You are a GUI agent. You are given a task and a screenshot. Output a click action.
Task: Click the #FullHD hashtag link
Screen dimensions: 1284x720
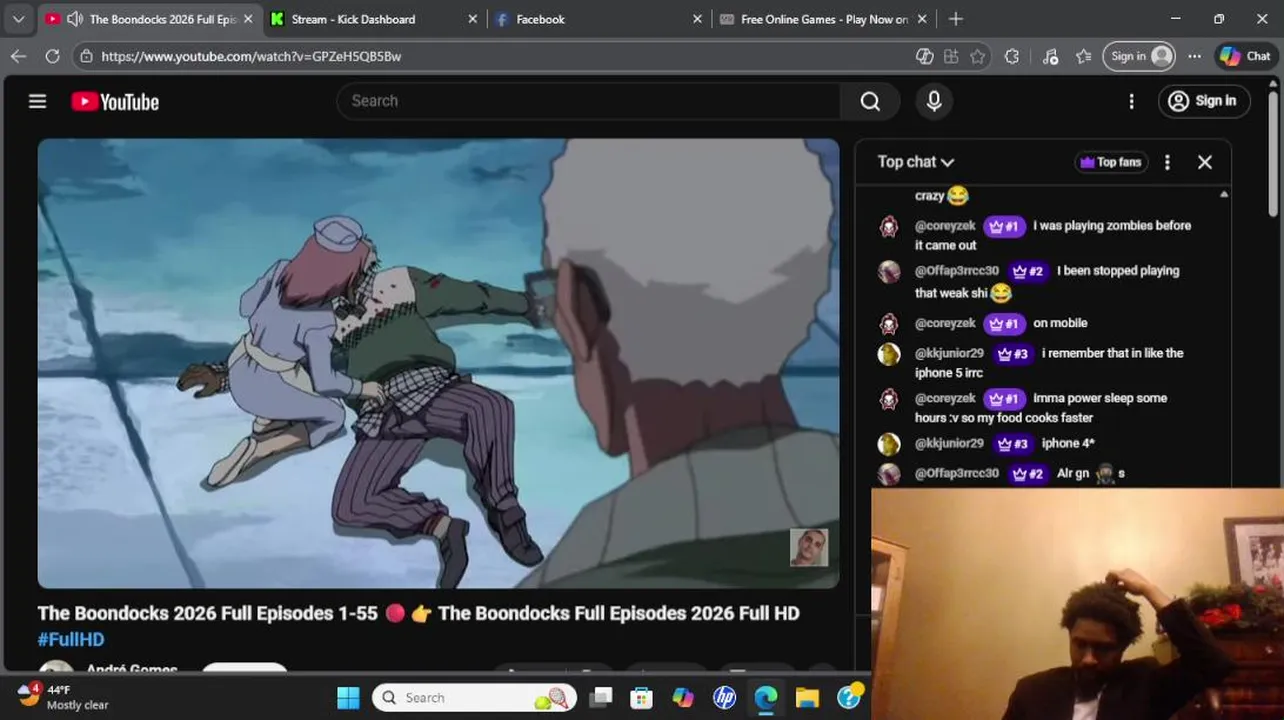pyautogui.click(x=71, y=639)
